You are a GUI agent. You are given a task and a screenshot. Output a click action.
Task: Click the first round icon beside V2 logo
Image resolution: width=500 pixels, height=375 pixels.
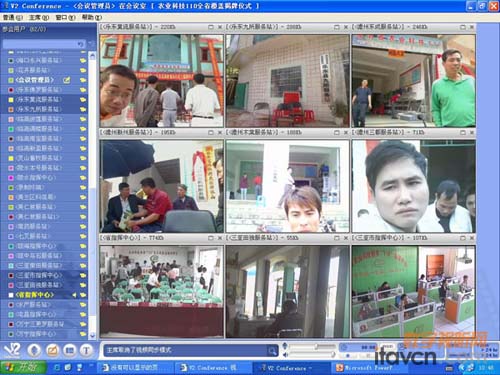coord(34,350)
